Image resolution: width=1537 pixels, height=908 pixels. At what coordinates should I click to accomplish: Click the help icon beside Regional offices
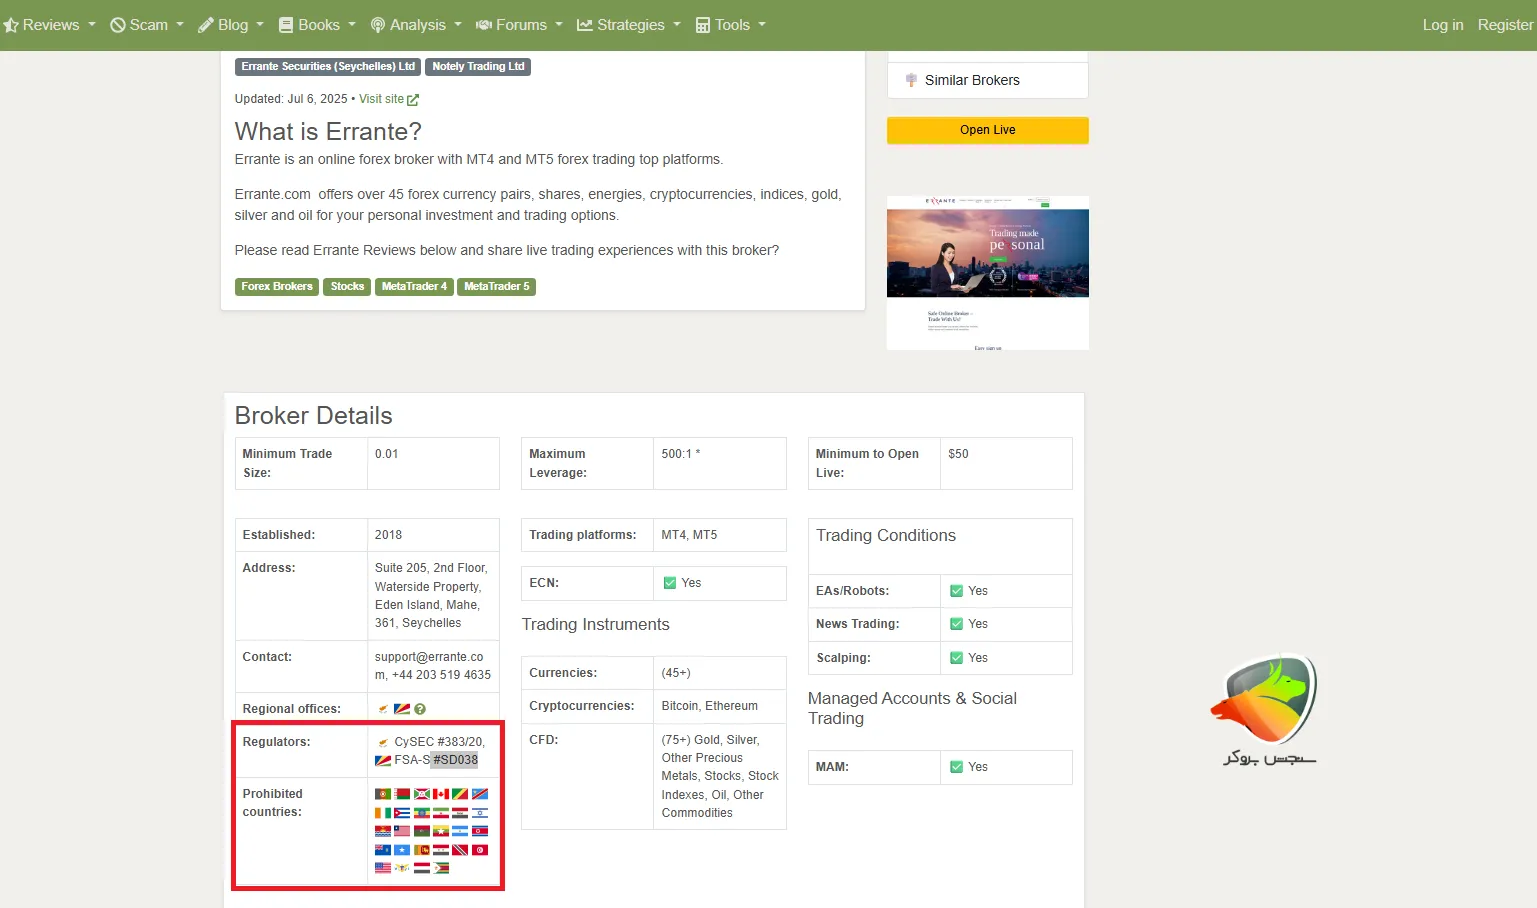pos(420,709)
